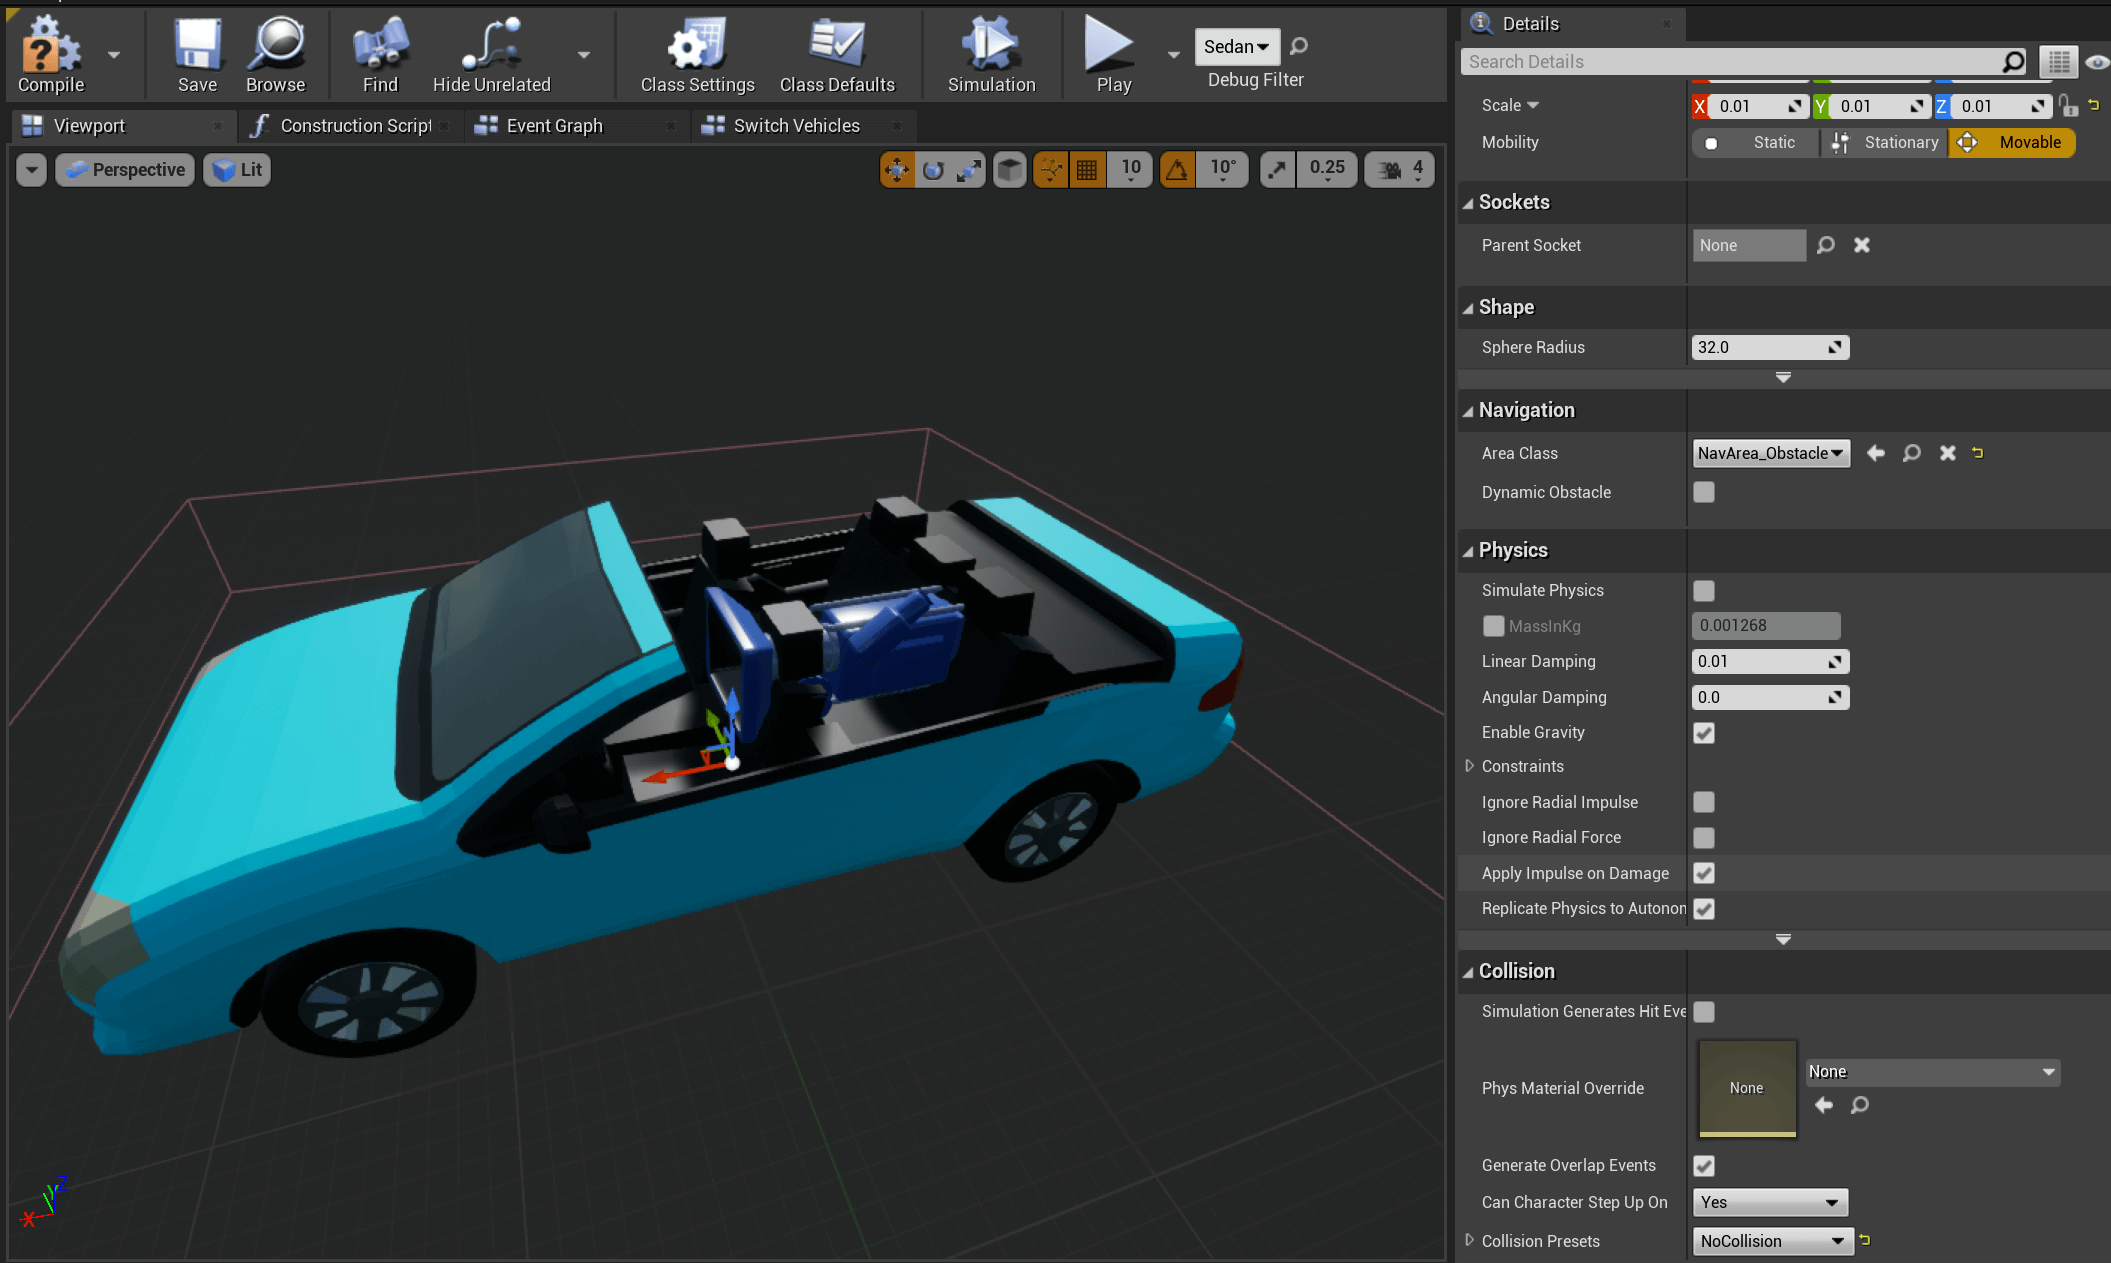Screen dimensions: 2111x1263
Task: Disable Enable Gravity checkbox
Action: pos(1704,733)
